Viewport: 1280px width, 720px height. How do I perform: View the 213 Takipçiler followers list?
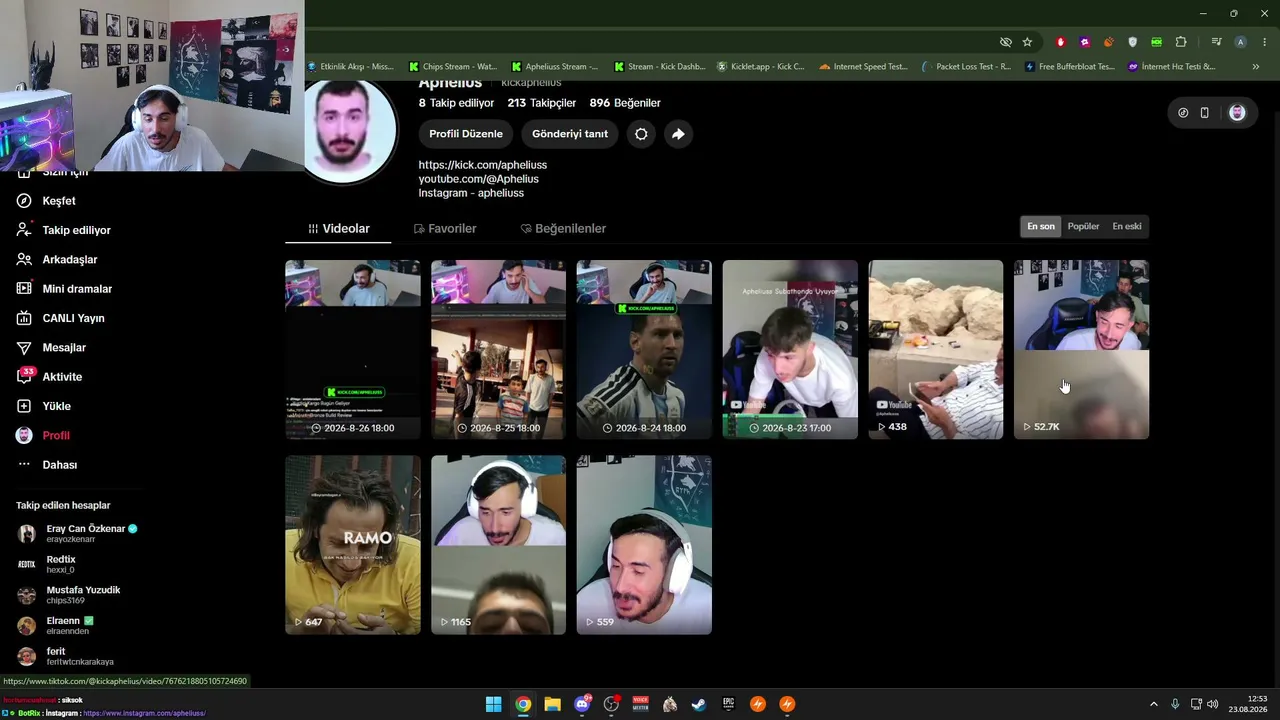[542, 103]
